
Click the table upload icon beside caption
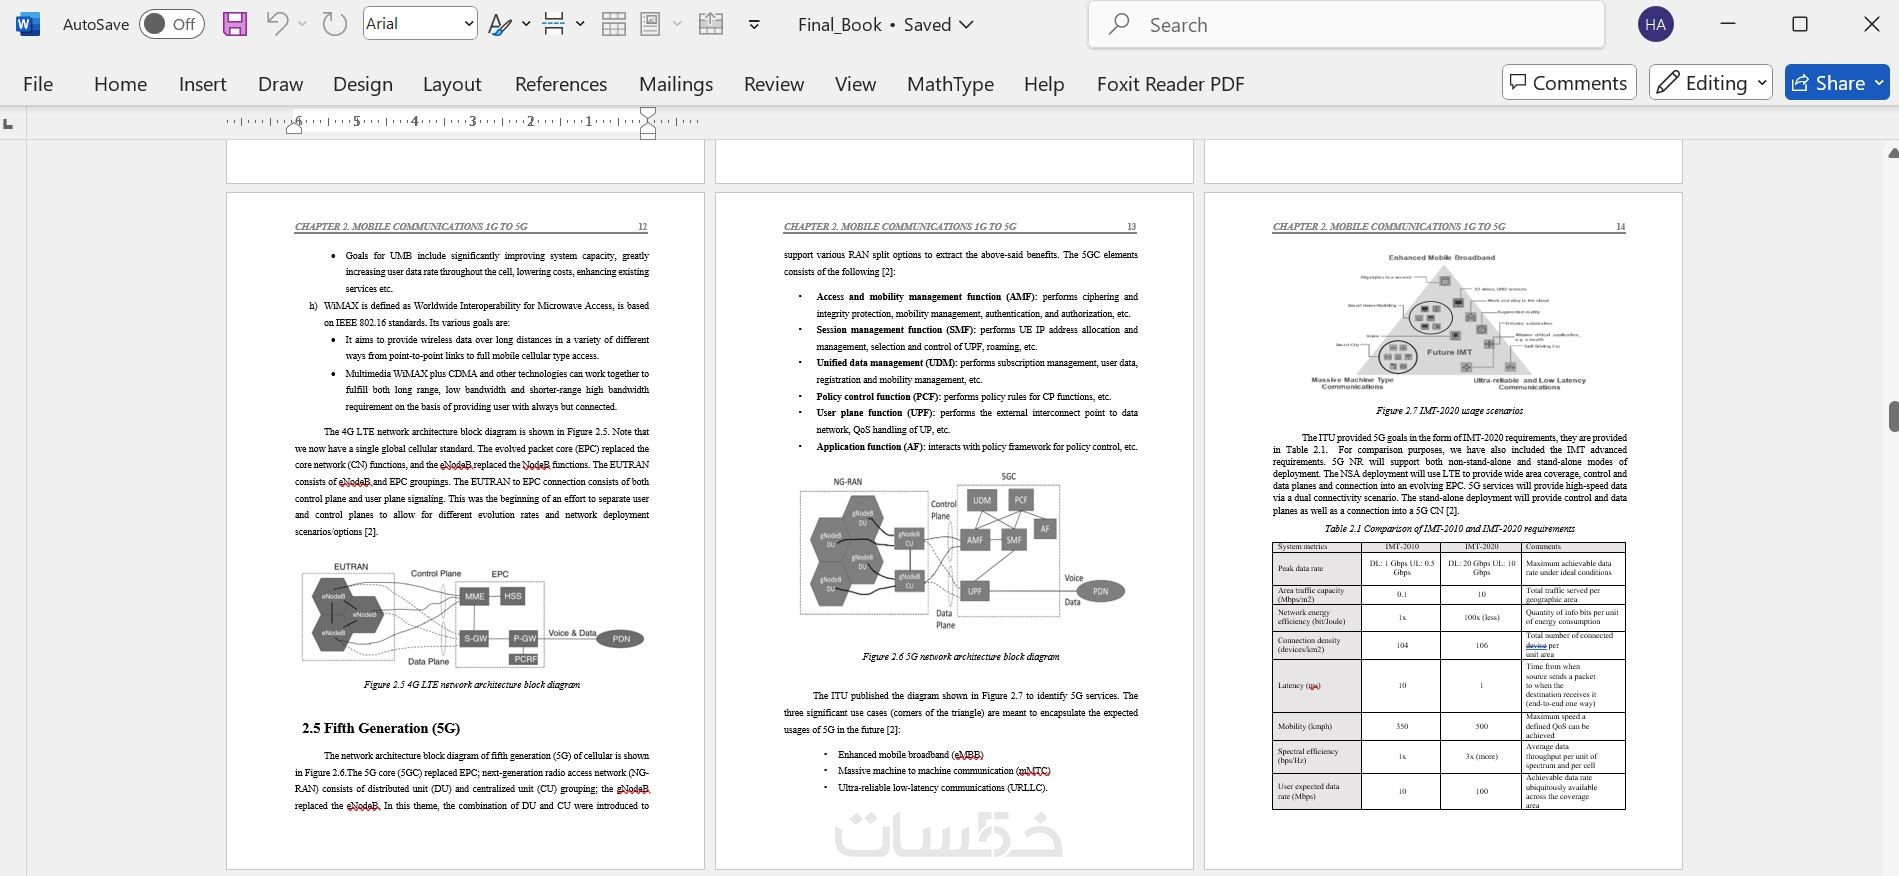coord(711,24)
